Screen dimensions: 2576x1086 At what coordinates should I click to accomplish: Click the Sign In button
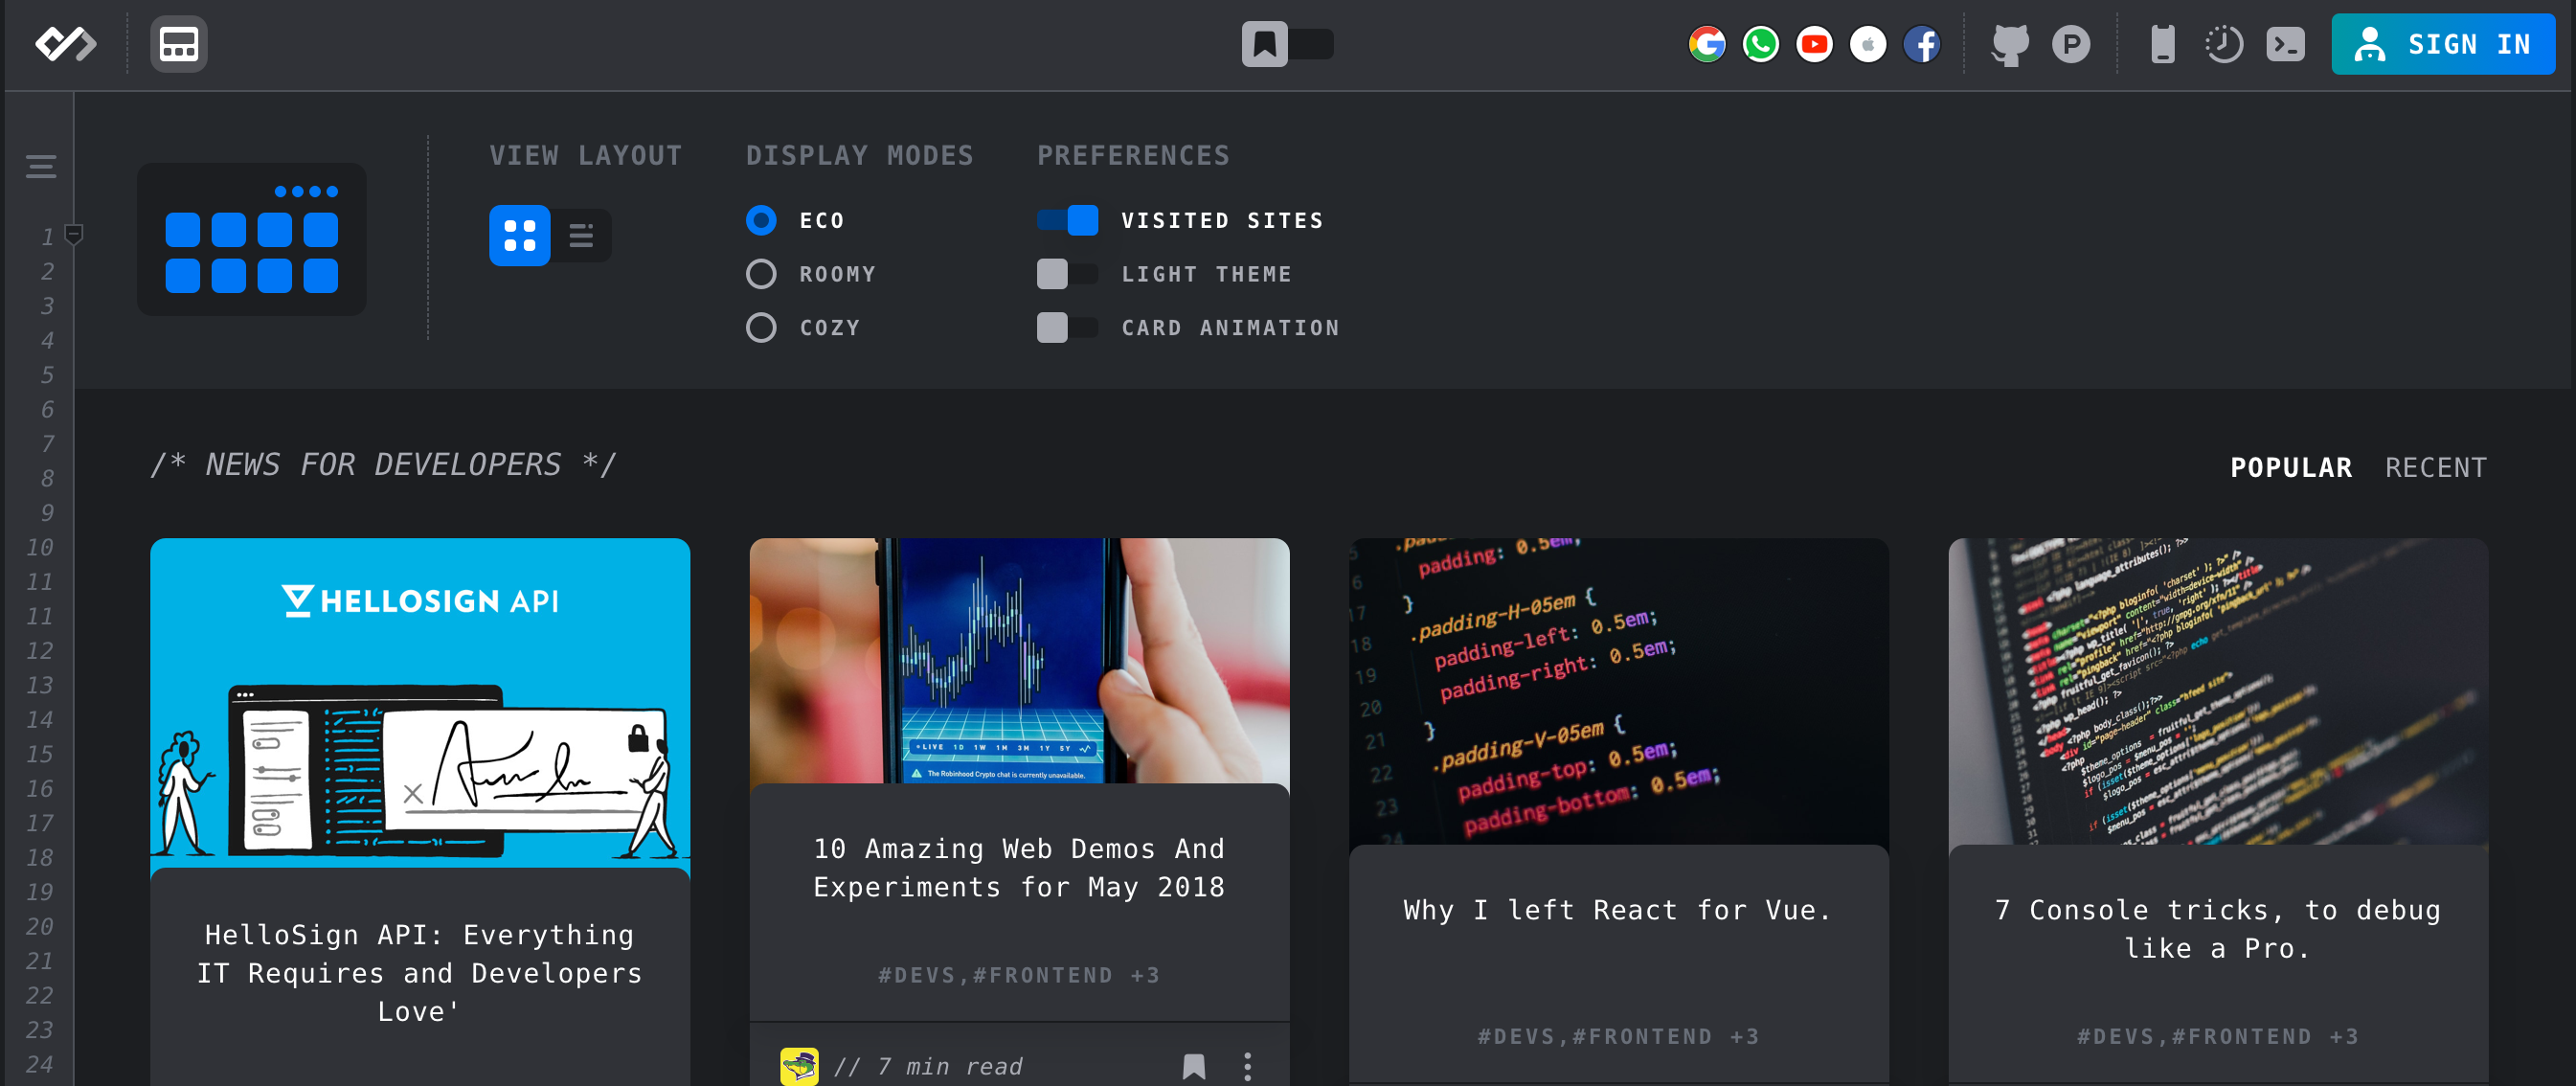click(2442, 44)
